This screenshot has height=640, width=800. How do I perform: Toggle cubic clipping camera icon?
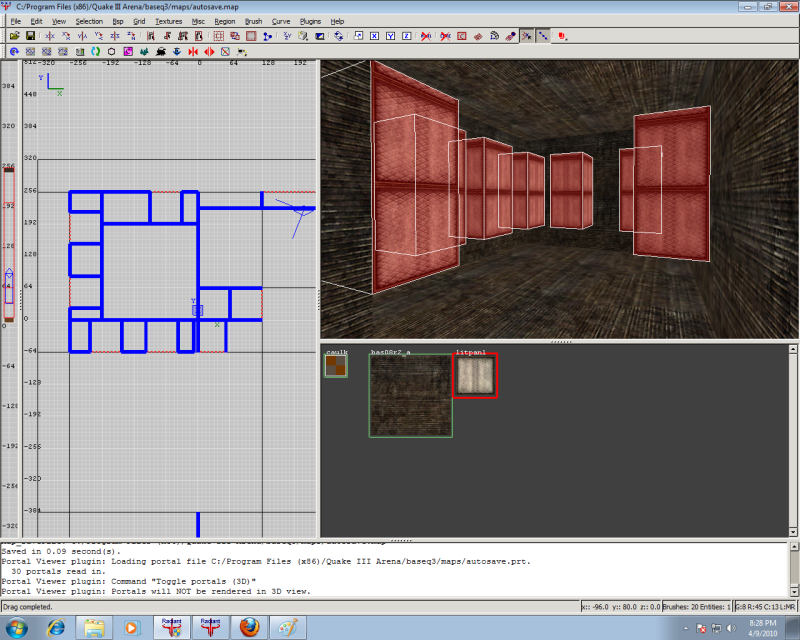pos(319,36)
